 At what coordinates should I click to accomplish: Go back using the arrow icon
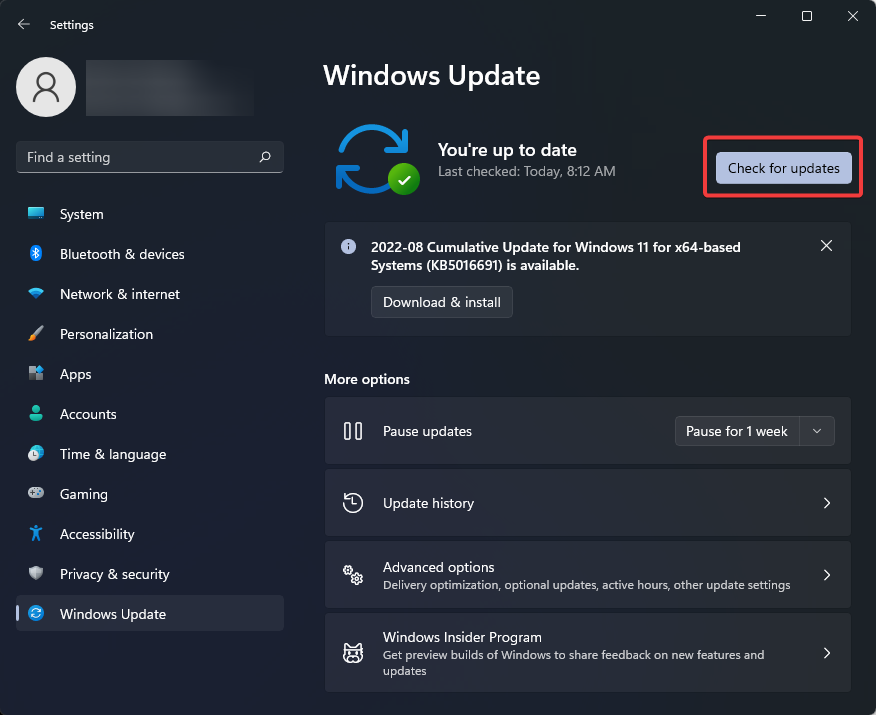[24, 24]
